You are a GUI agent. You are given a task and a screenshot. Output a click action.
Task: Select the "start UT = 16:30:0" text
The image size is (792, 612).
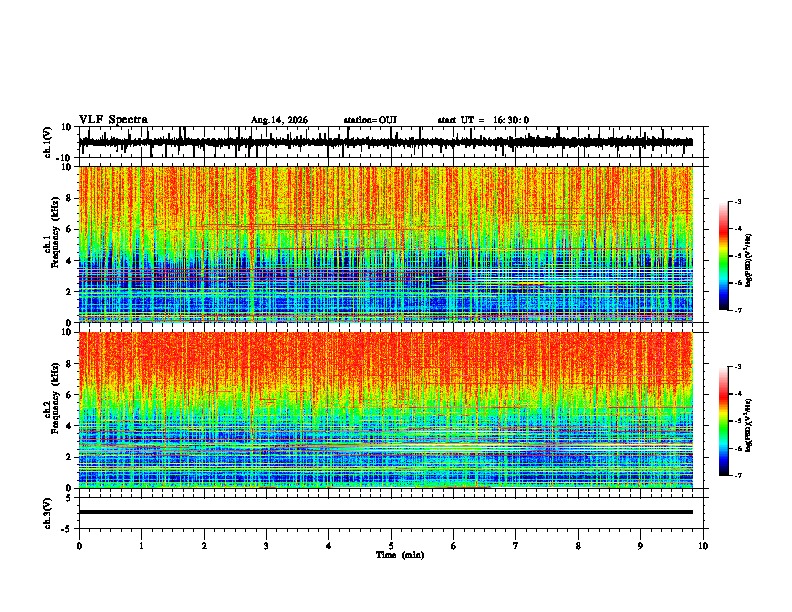tap(483, 120)
